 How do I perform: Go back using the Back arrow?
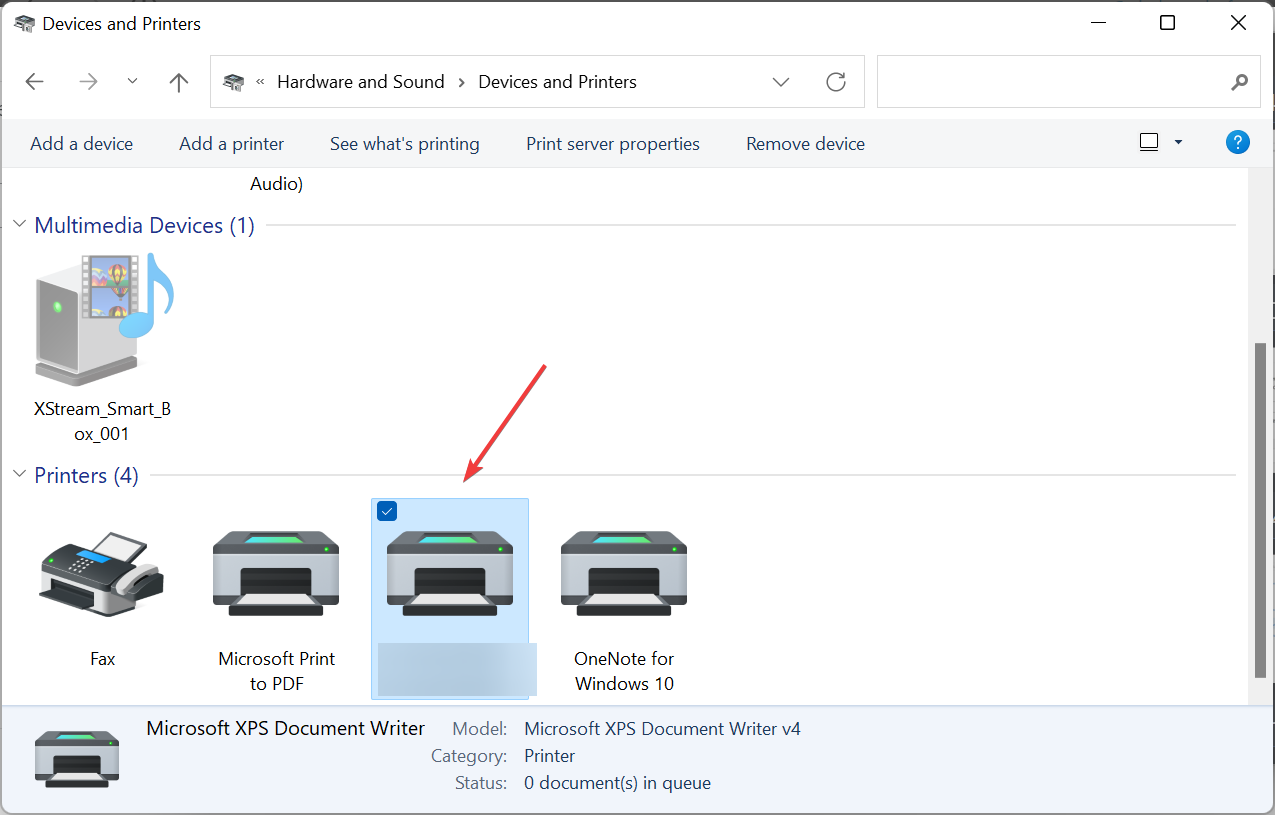[x=35, y=82]
